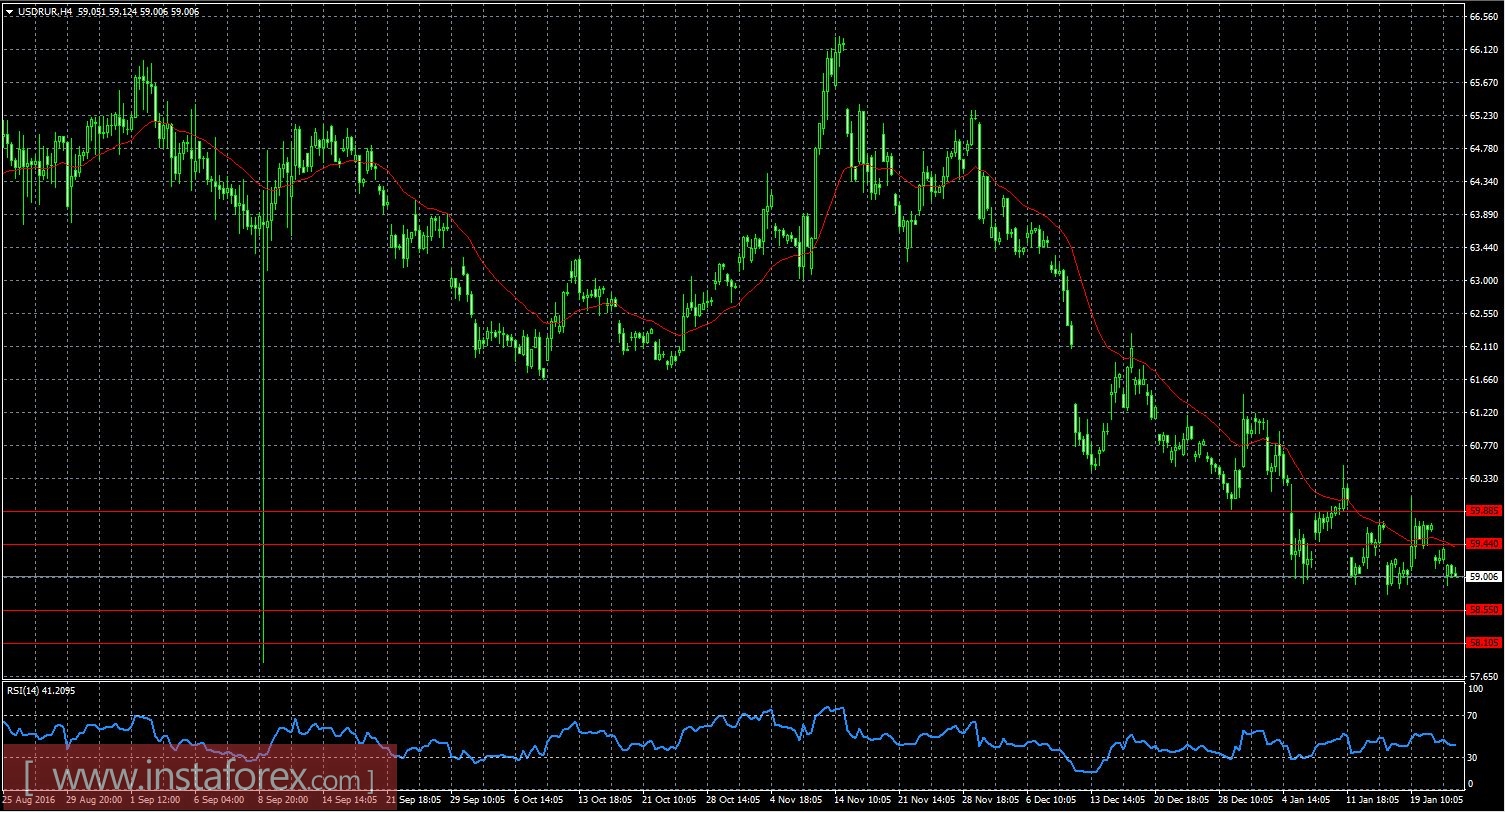Viewport: 1505px width, 813px height.
Task: Click the 70 level on RSI scale
Action: (1470, 717)
